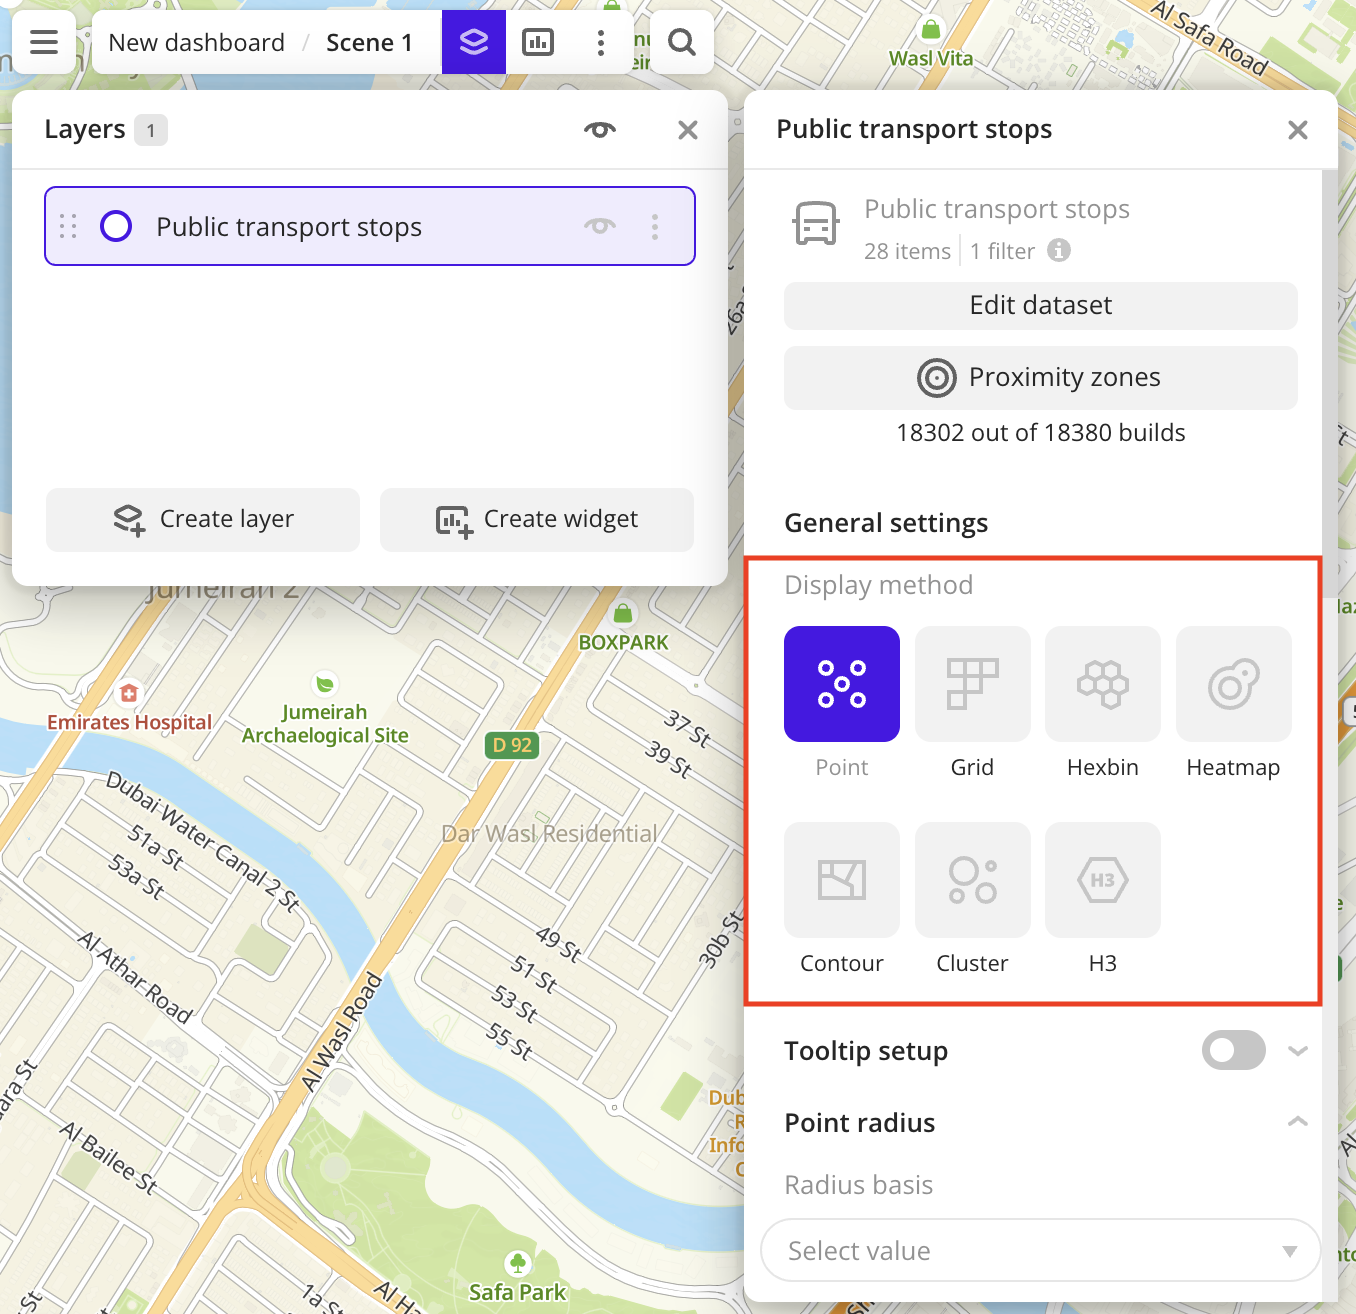The width and height of the screenshot is (1356, 1314).
Task: Pick the Cluster display method
Action: 972,880
